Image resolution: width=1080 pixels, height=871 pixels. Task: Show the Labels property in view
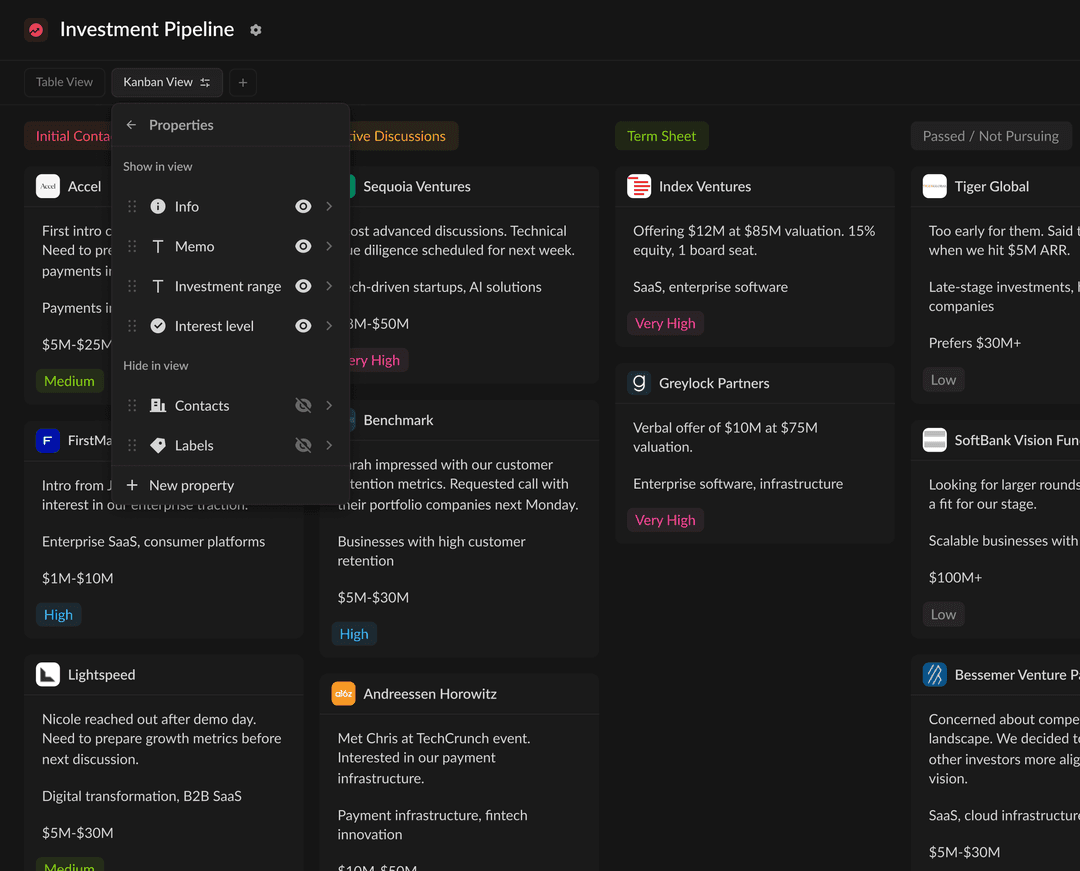pos(303,445)
